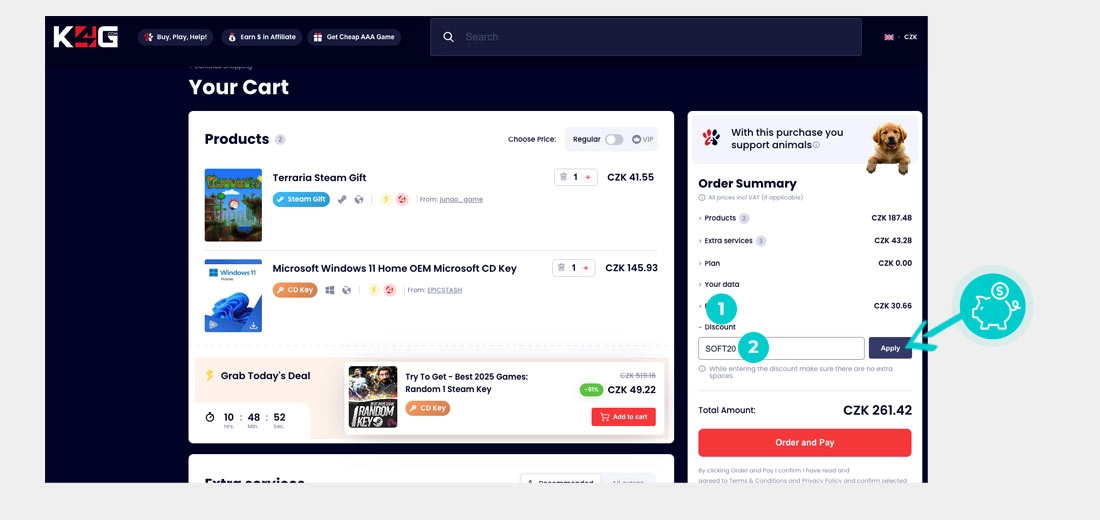Click Microsoft Windows 11 Home OEM title
The height and width of the screenshot is (520, 1100).
(394, 268)
